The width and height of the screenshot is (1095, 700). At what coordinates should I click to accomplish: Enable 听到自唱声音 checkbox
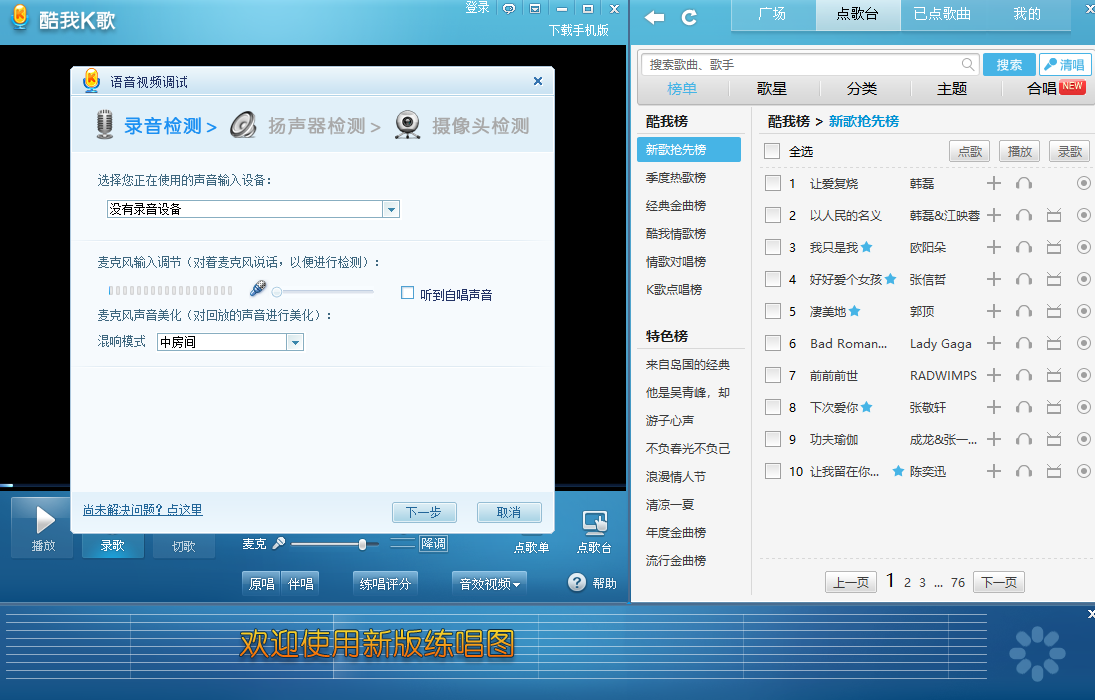point(407,293)
